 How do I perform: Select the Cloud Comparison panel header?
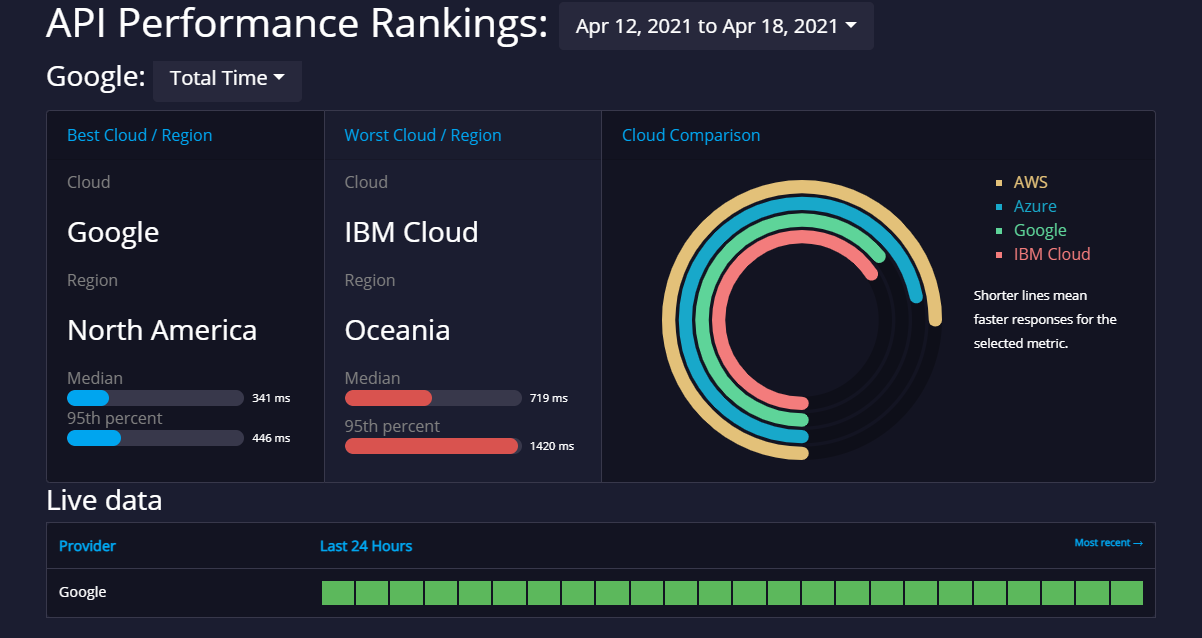coord(691,135)
